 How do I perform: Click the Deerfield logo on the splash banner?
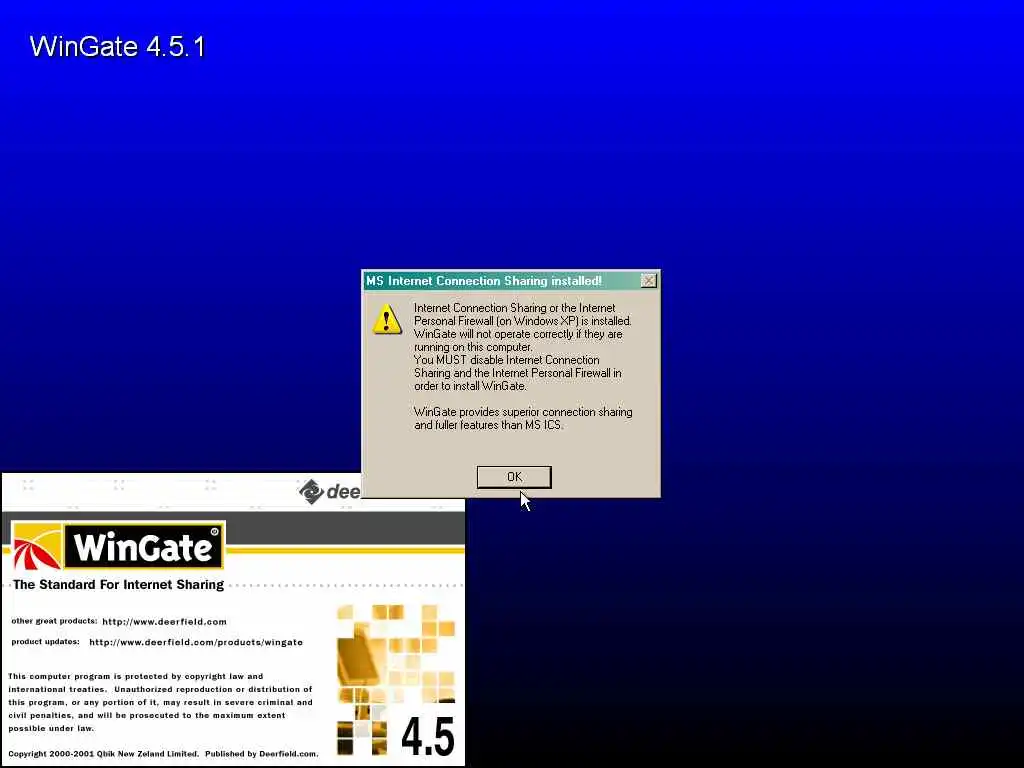point(329,491)
